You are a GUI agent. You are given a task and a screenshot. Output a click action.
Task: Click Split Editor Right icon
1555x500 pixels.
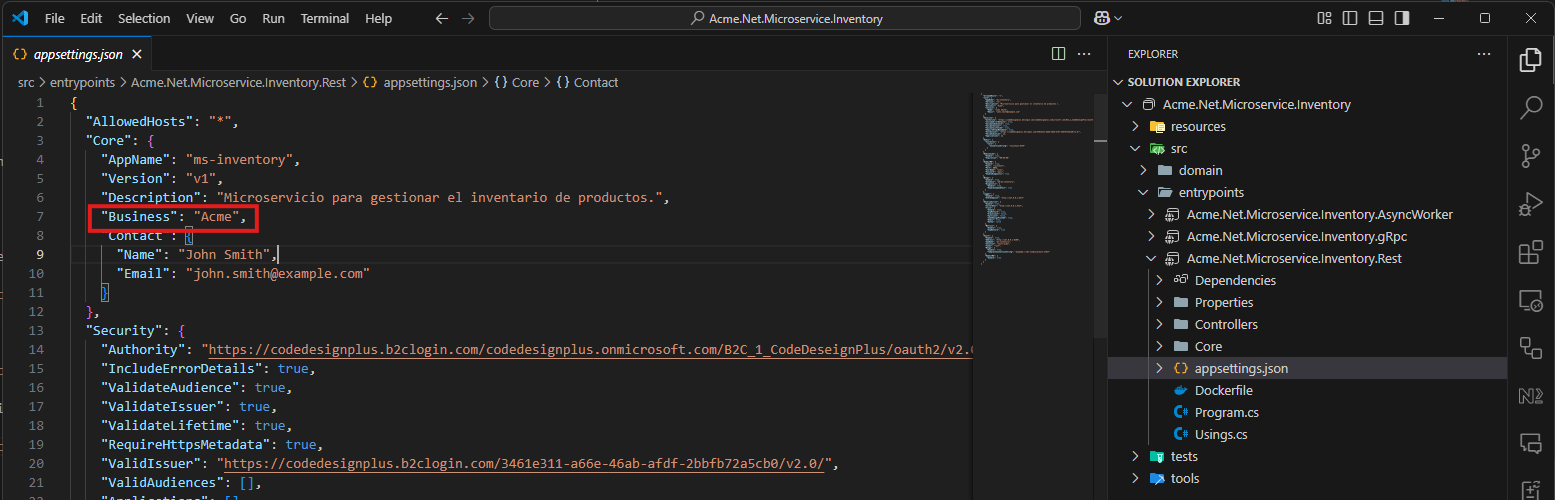click(x=1059, y=54)
